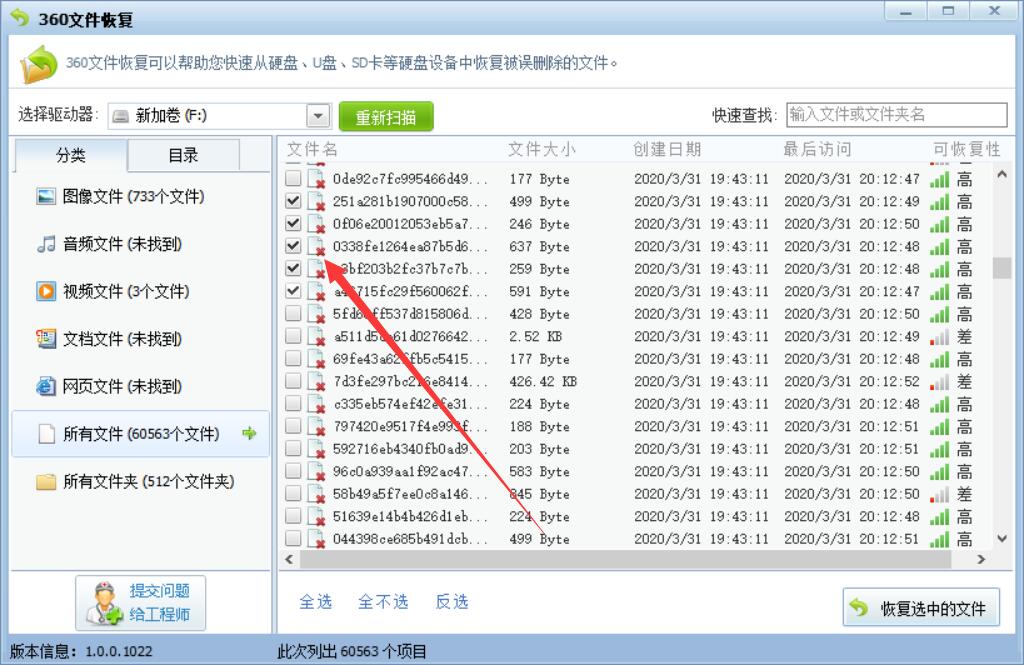Uncheck the box on the 259 Byte row
The height and width of the screenshot is (665, 1024).
pyautogui.click(x=293, y=268)
